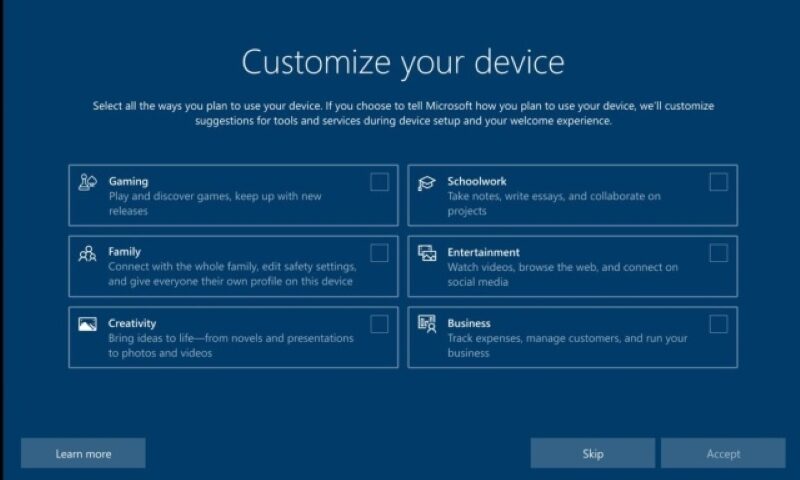Tick the Entertainment checkbox
This screenshot has width=800, height=480.
pos(718,253)
